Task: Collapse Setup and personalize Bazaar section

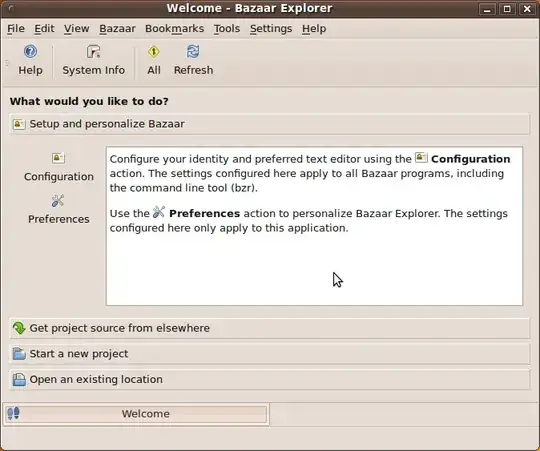Action: click(270, 124)
